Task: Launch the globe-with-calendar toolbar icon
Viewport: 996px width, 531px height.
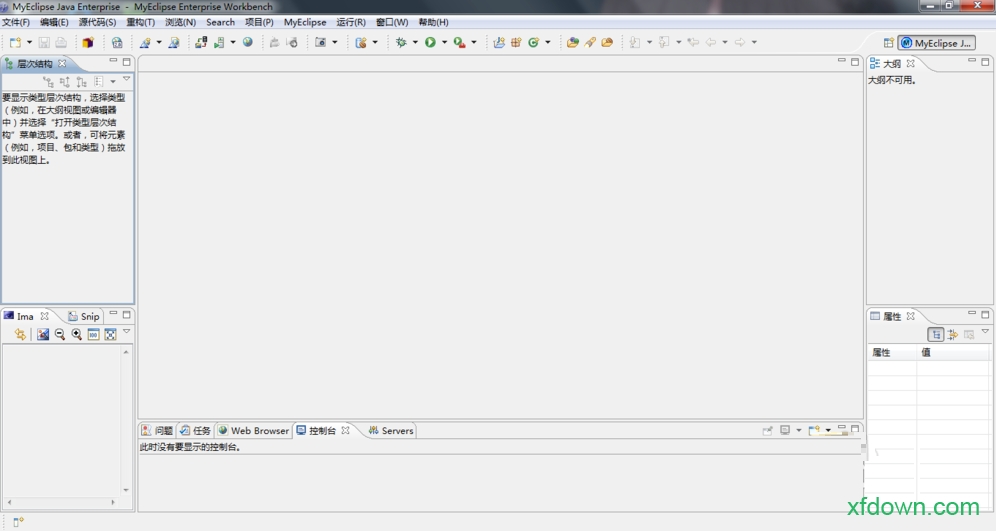Action: tap(117, 43)
